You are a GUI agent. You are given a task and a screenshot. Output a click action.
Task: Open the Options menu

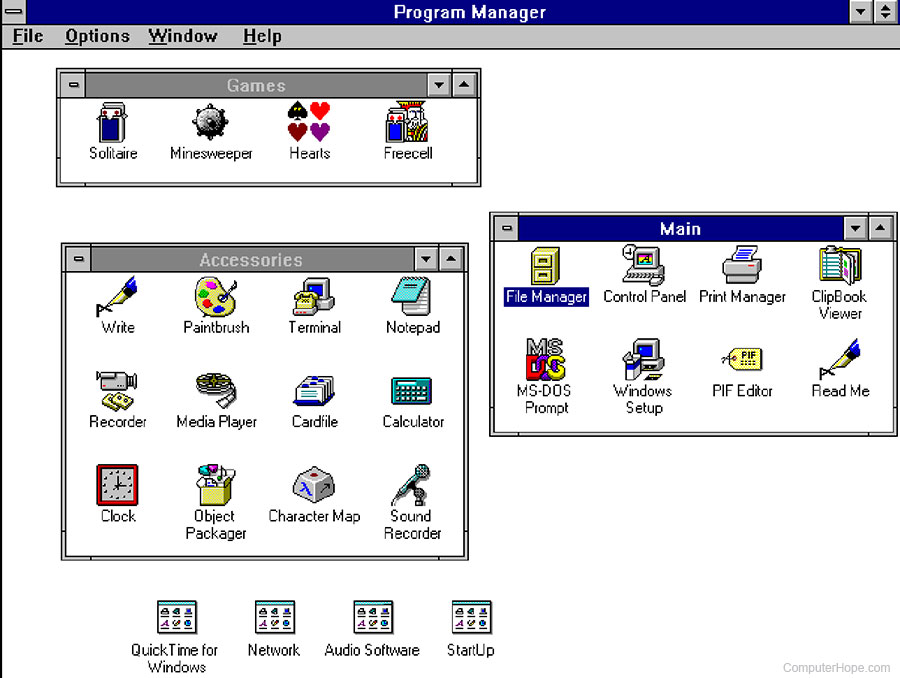pos(97,36)
